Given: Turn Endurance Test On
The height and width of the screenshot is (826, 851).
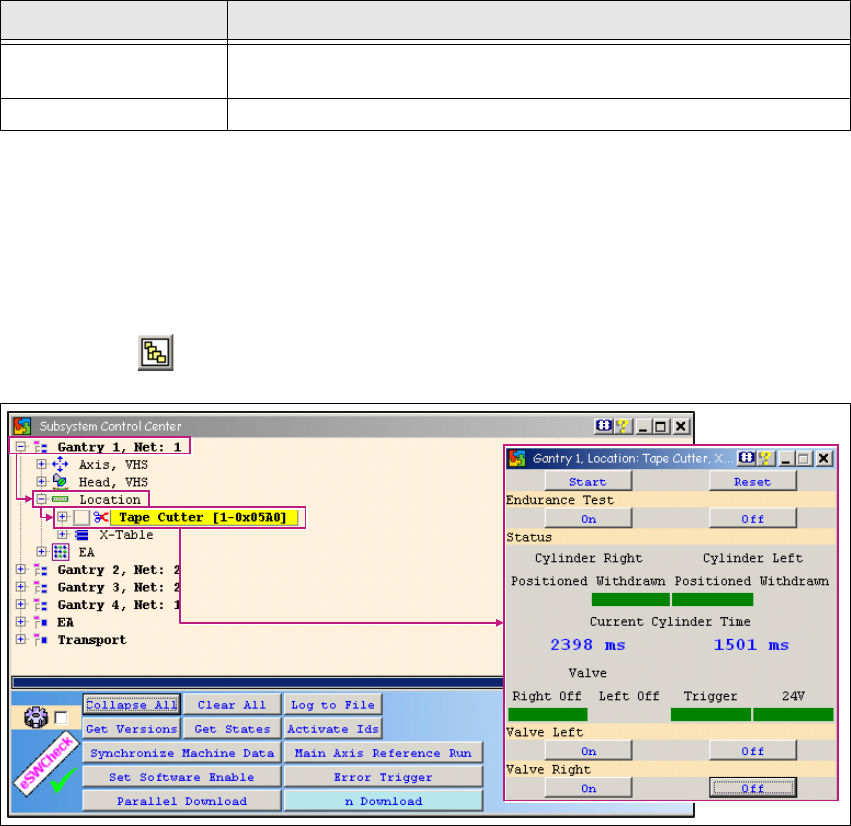Looking at the screenshot, I should tap(588, 519).
